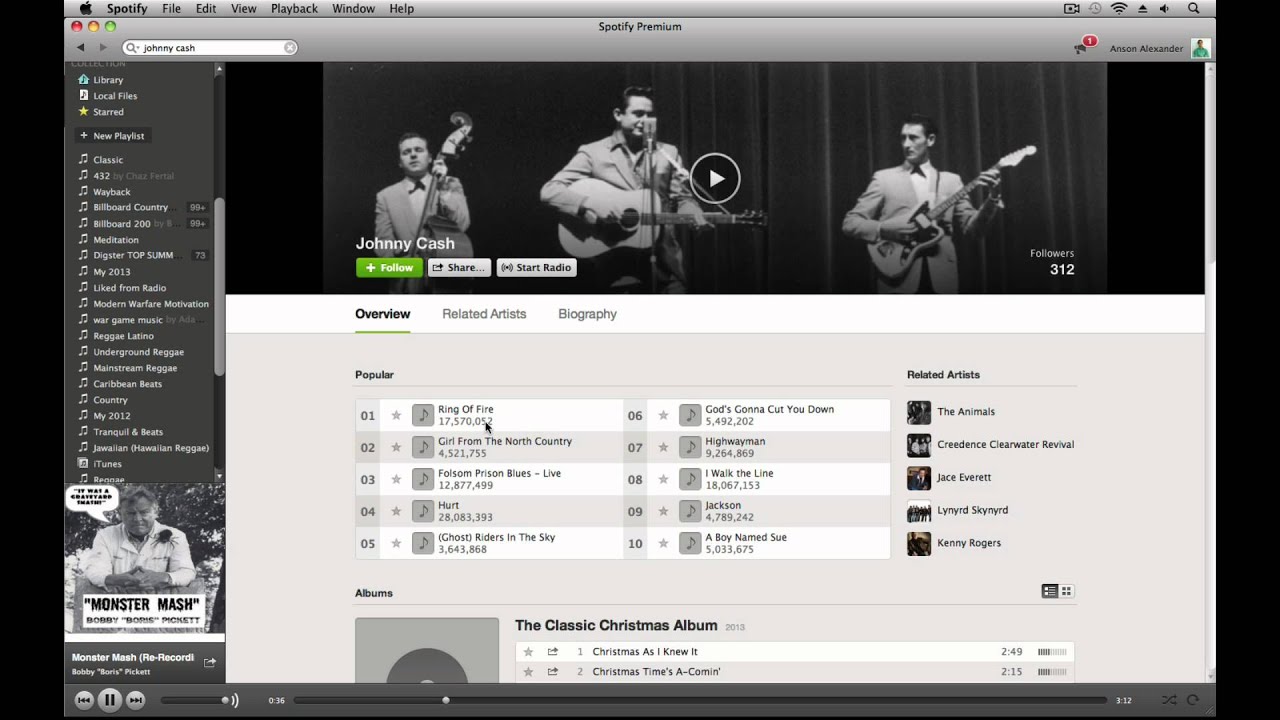
Task: Click the music note icon beside Hurt
Action: pos(423,511)
